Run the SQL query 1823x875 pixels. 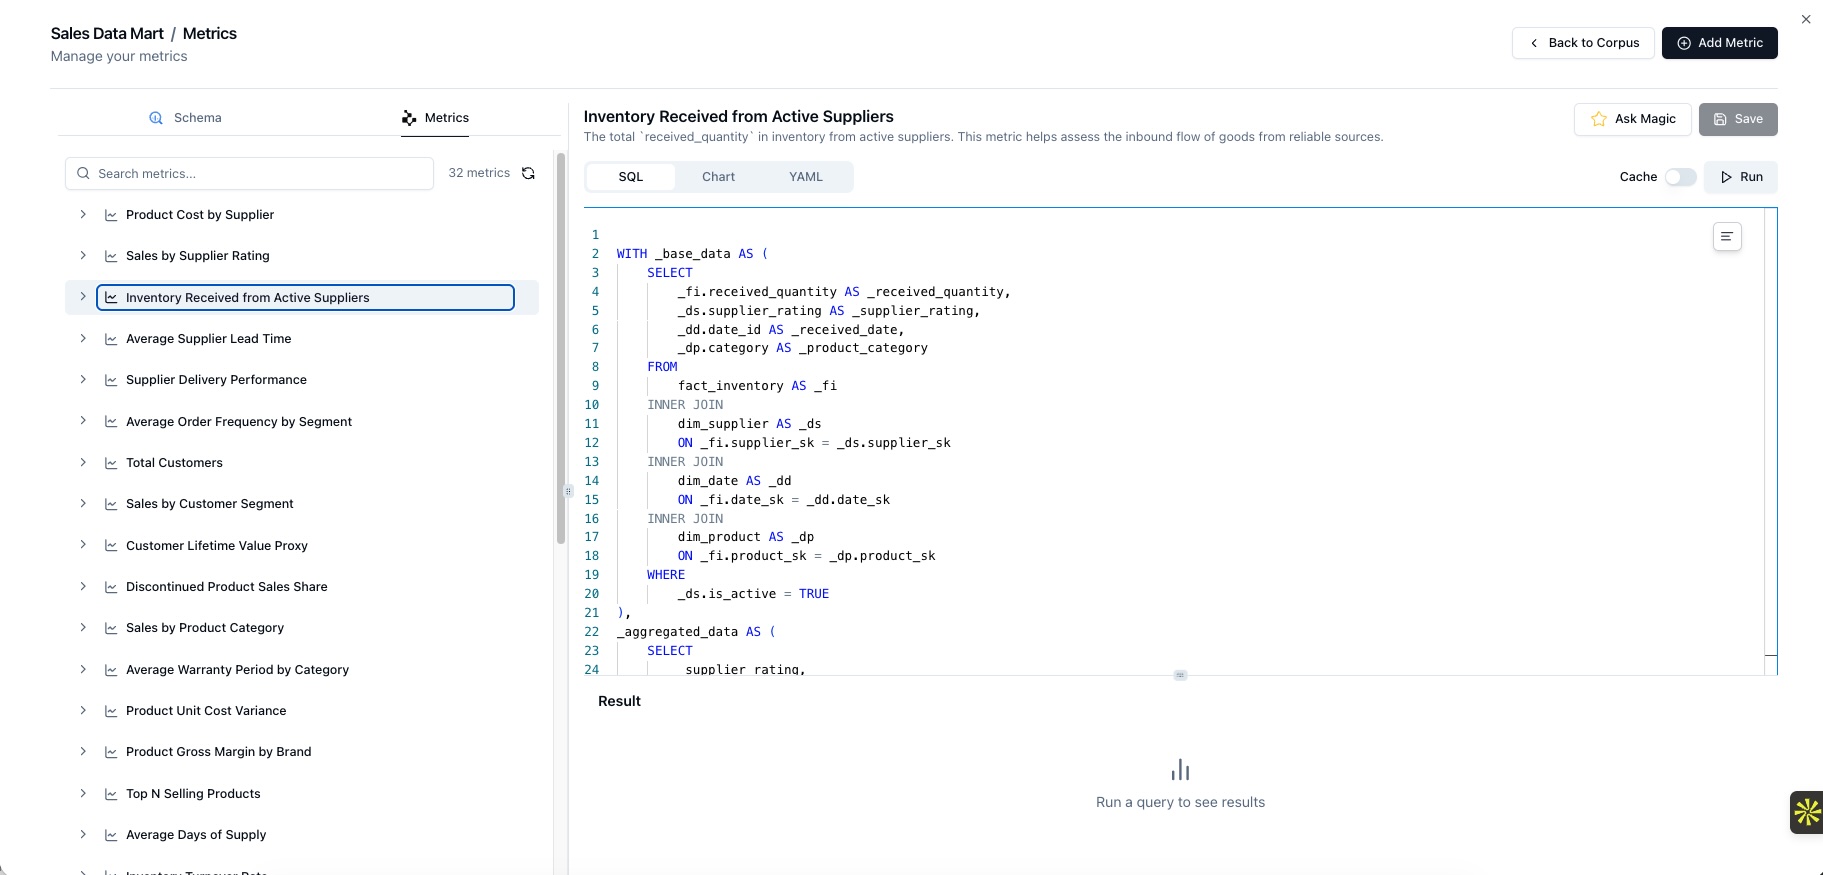click(1741, 177)
